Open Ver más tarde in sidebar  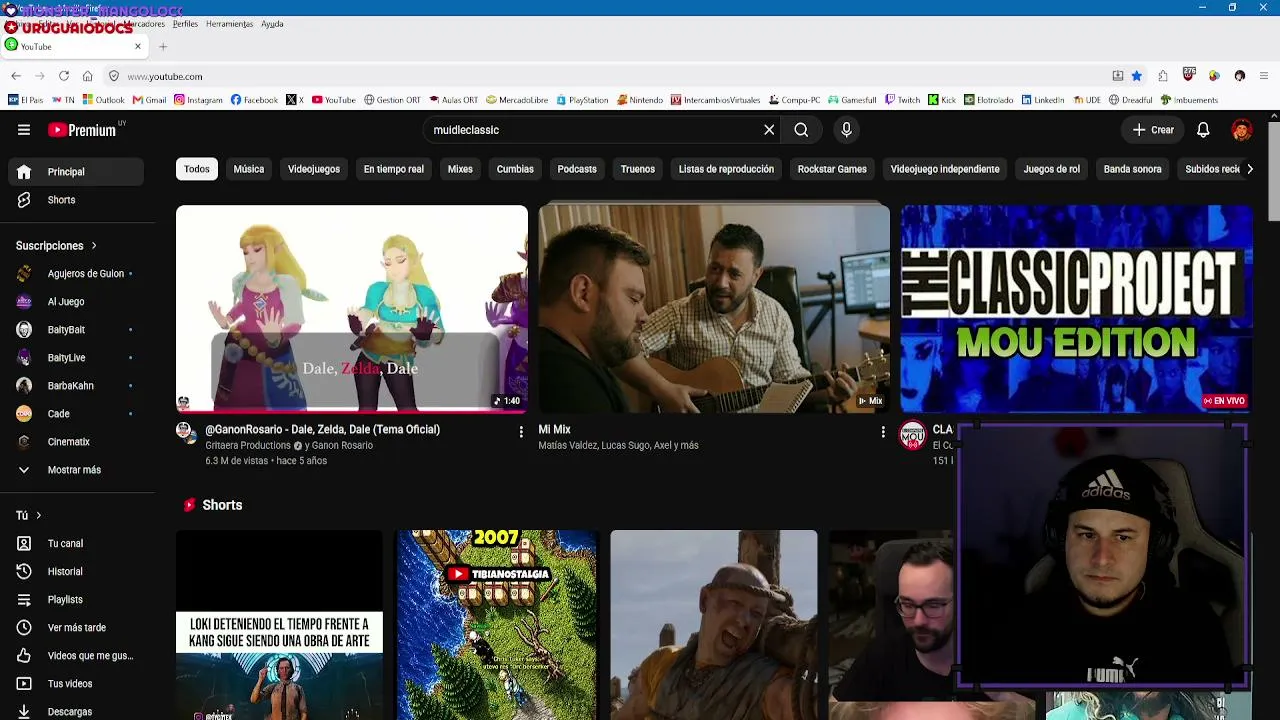point(77,628)
